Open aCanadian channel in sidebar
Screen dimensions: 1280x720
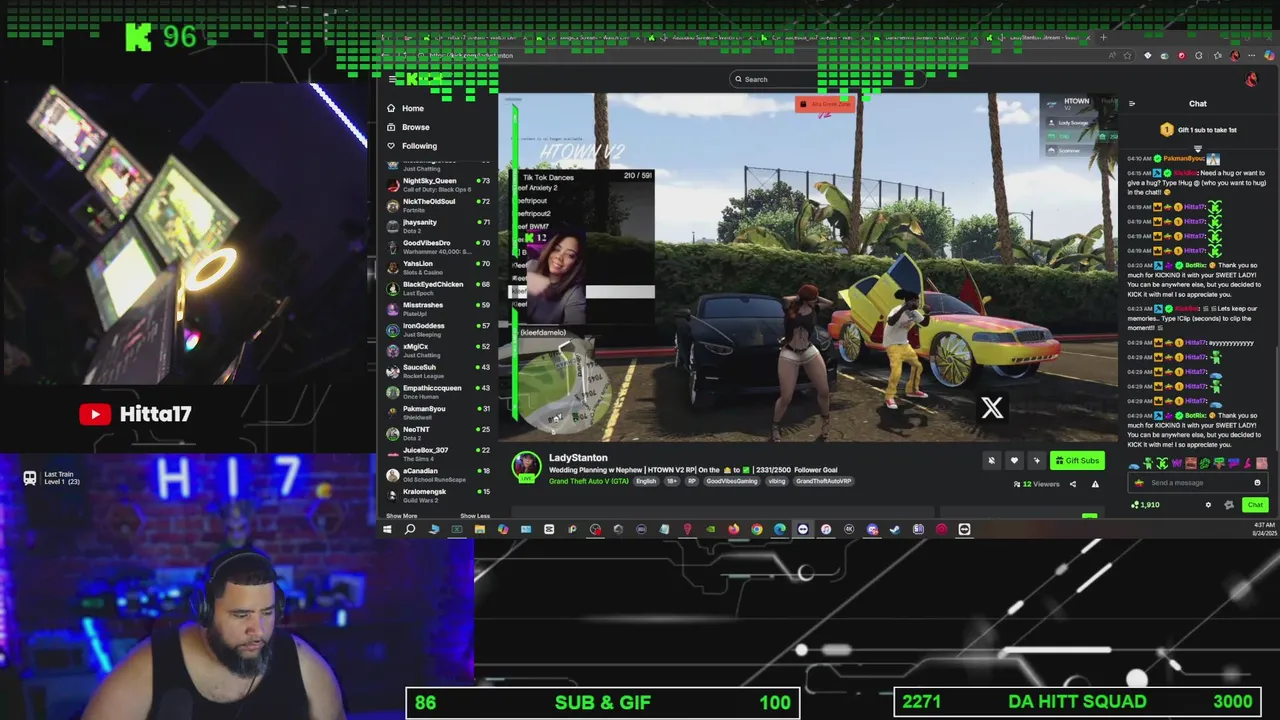click(x=438, y=474)
